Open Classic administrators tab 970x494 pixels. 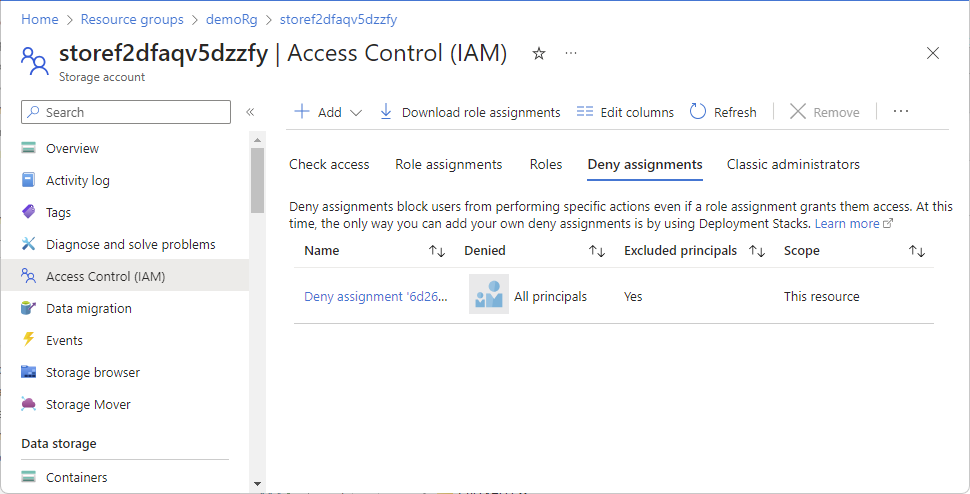coord(793,164)
